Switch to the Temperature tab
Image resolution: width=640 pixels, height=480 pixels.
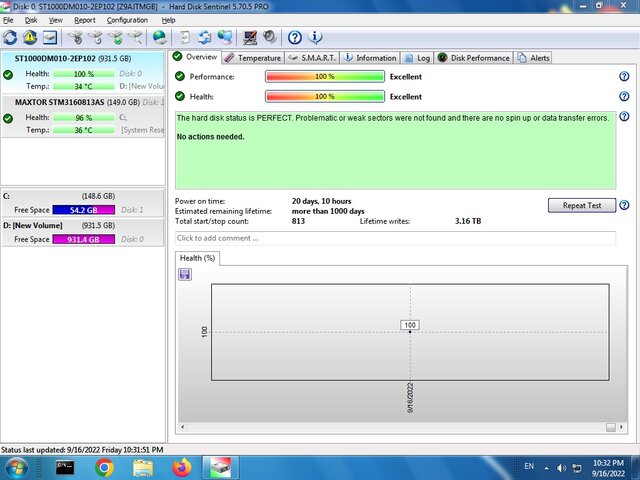pos(252,58)
